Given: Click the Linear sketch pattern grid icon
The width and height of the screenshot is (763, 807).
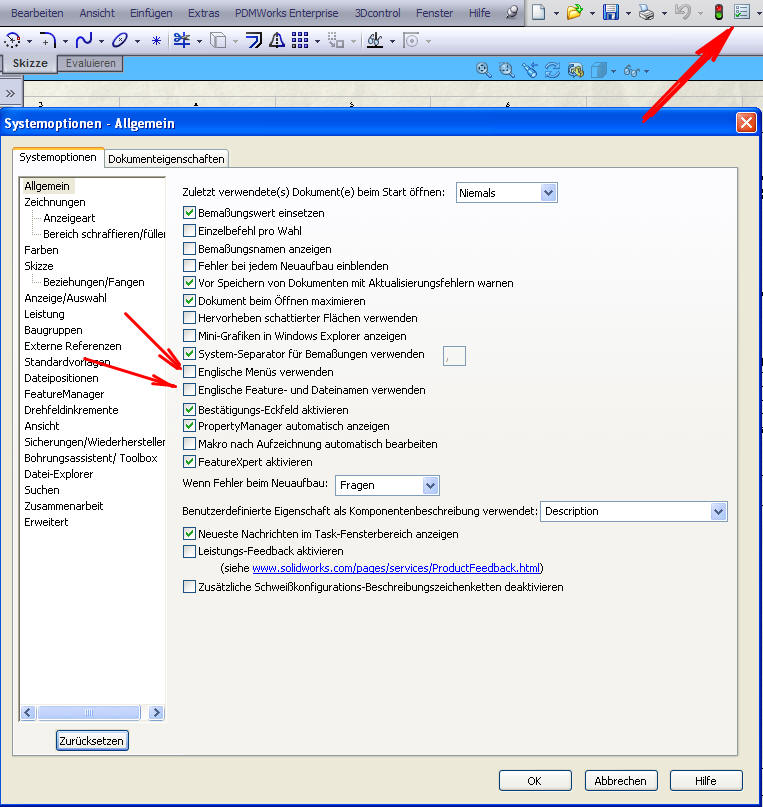Looking at the screenshot, I should pos(300,40).
